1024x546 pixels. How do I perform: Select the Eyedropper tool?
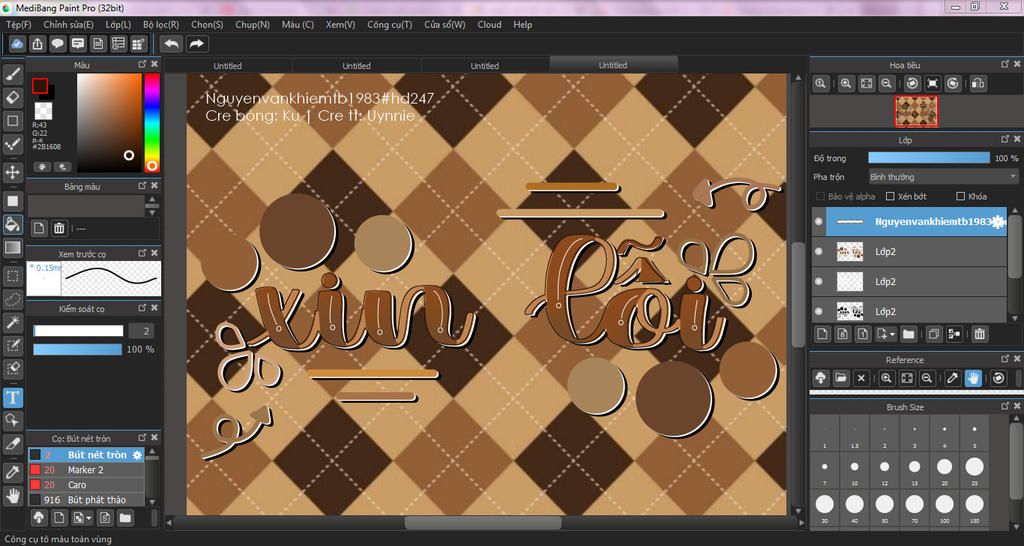13,472
